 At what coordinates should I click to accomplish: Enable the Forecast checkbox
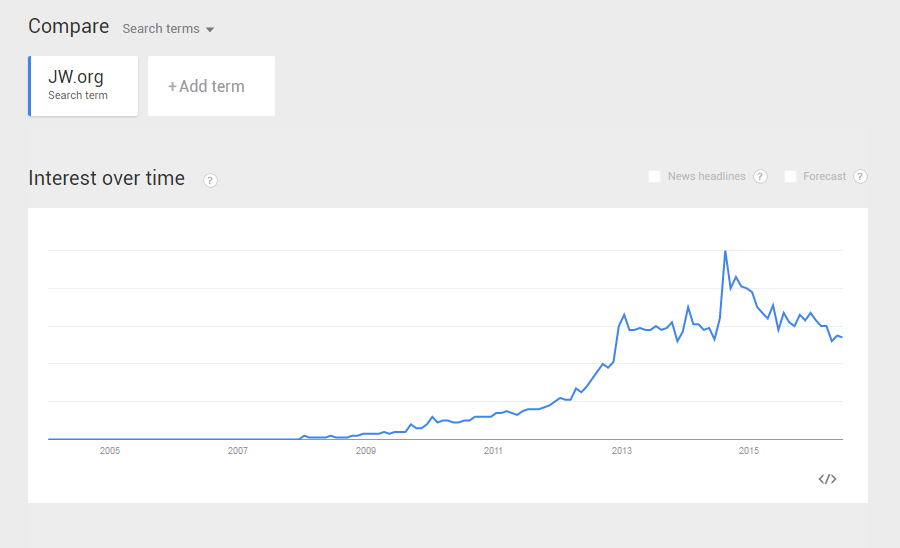click(x=790, y=177)
